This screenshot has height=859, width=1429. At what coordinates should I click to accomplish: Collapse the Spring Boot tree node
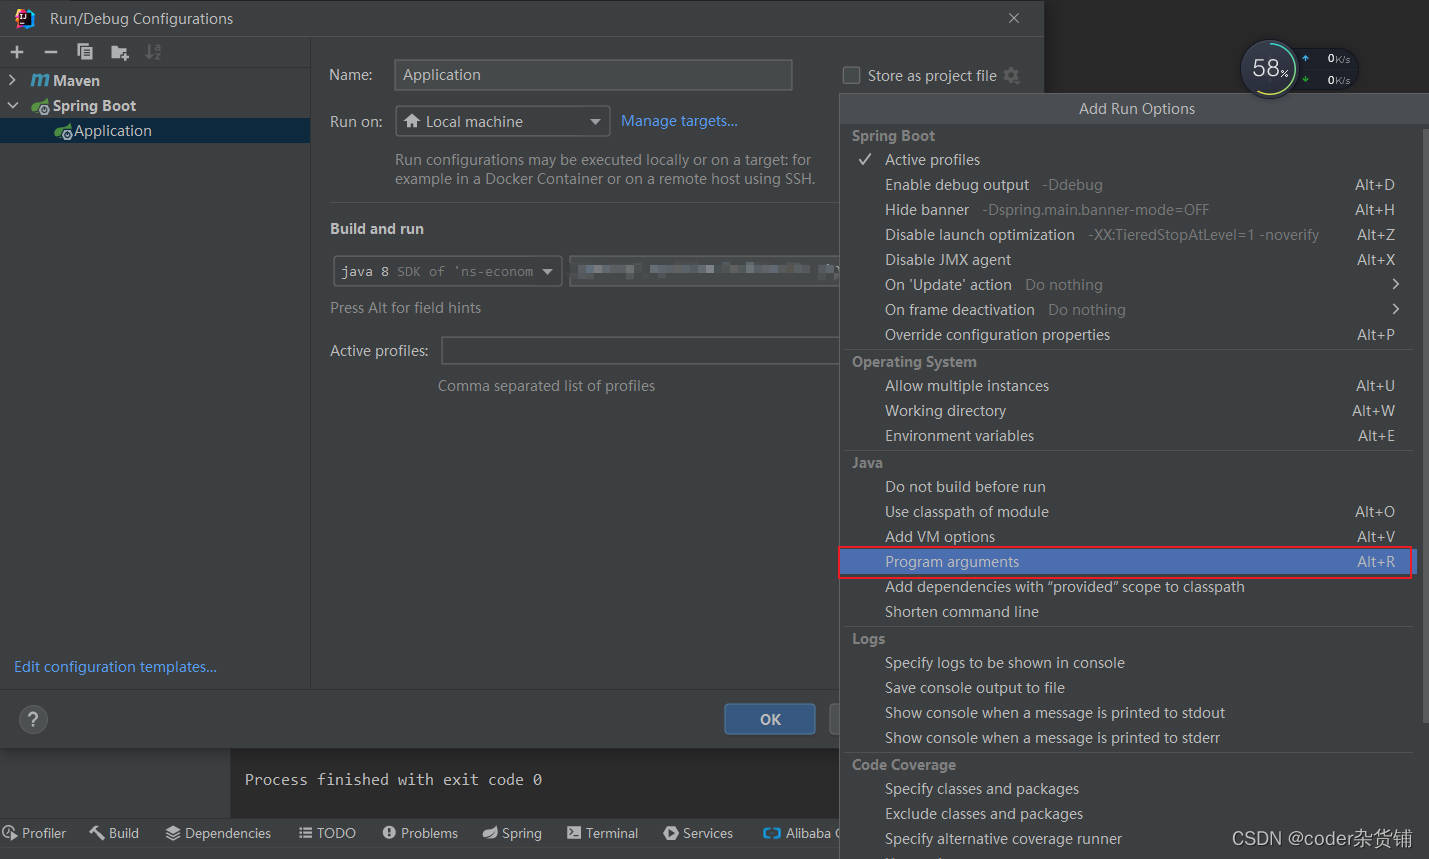[13, 105]
